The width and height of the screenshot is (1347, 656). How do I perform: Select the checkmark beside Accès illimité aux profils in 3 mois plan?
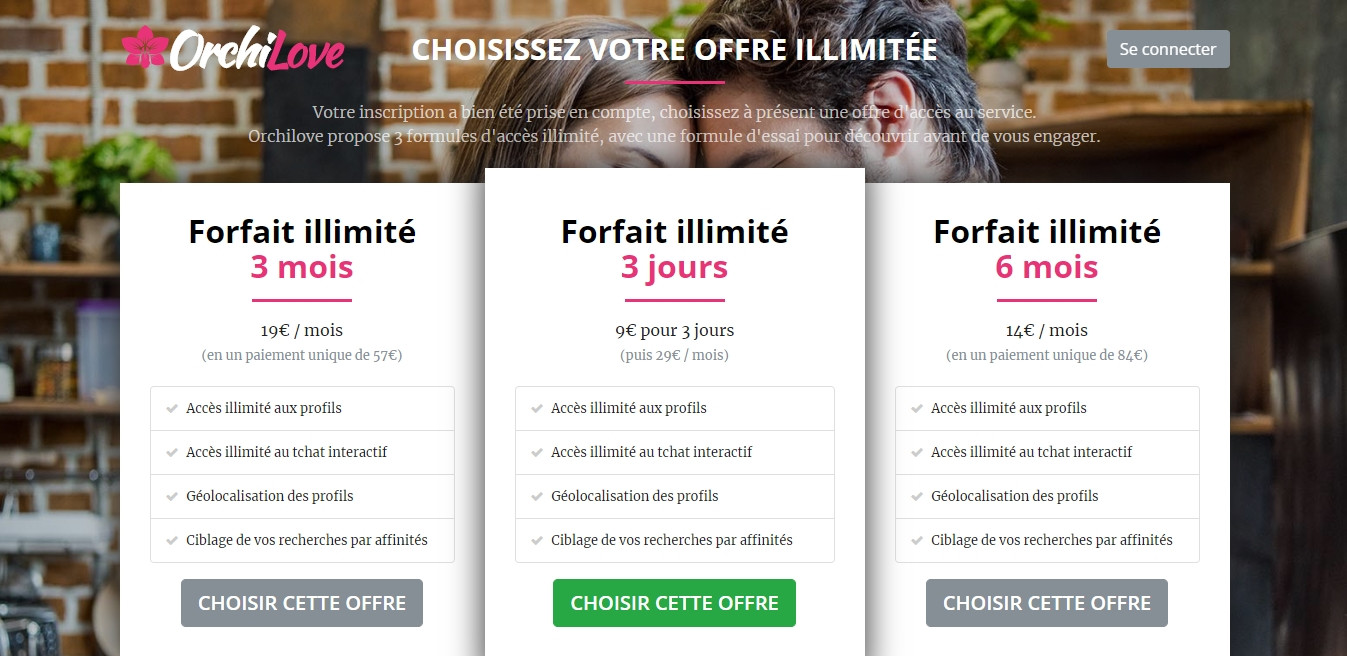pyautogui.click(x=170, y=408)
